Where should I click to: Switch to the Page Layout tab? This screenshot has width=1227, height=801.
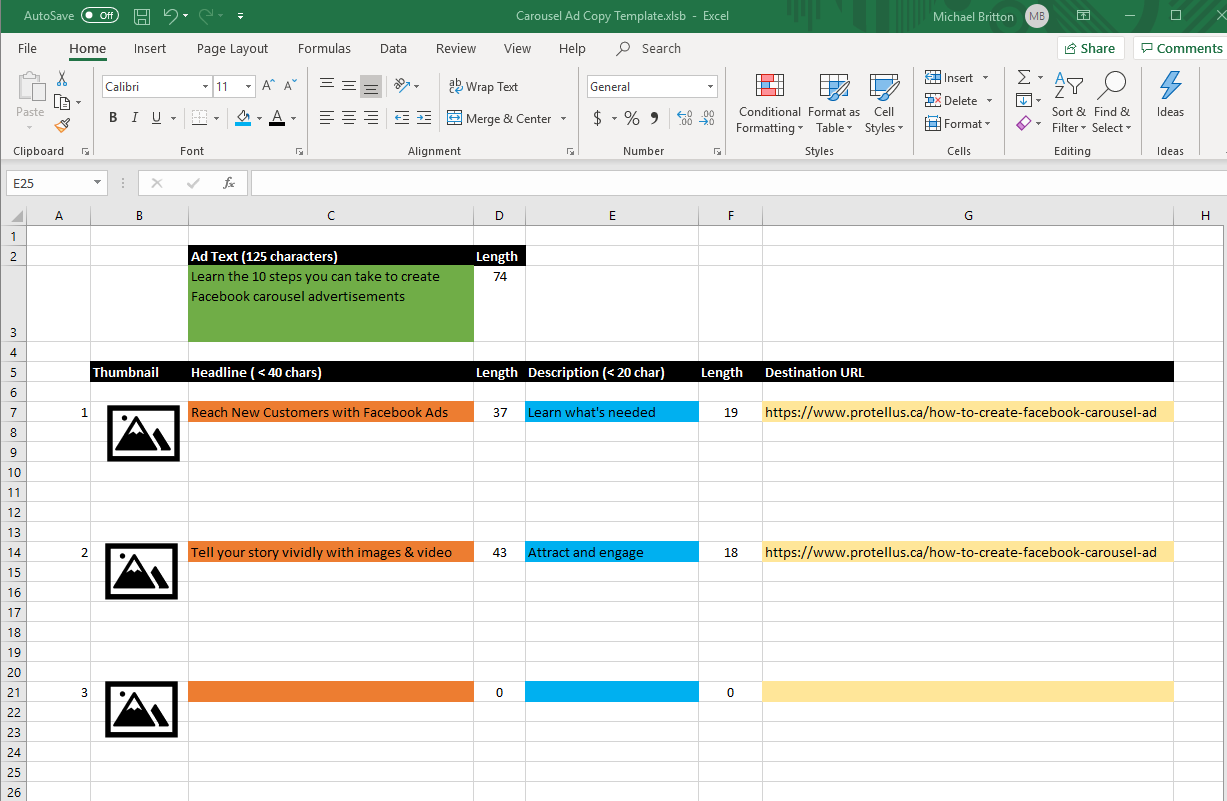click(x=232, y=48)
